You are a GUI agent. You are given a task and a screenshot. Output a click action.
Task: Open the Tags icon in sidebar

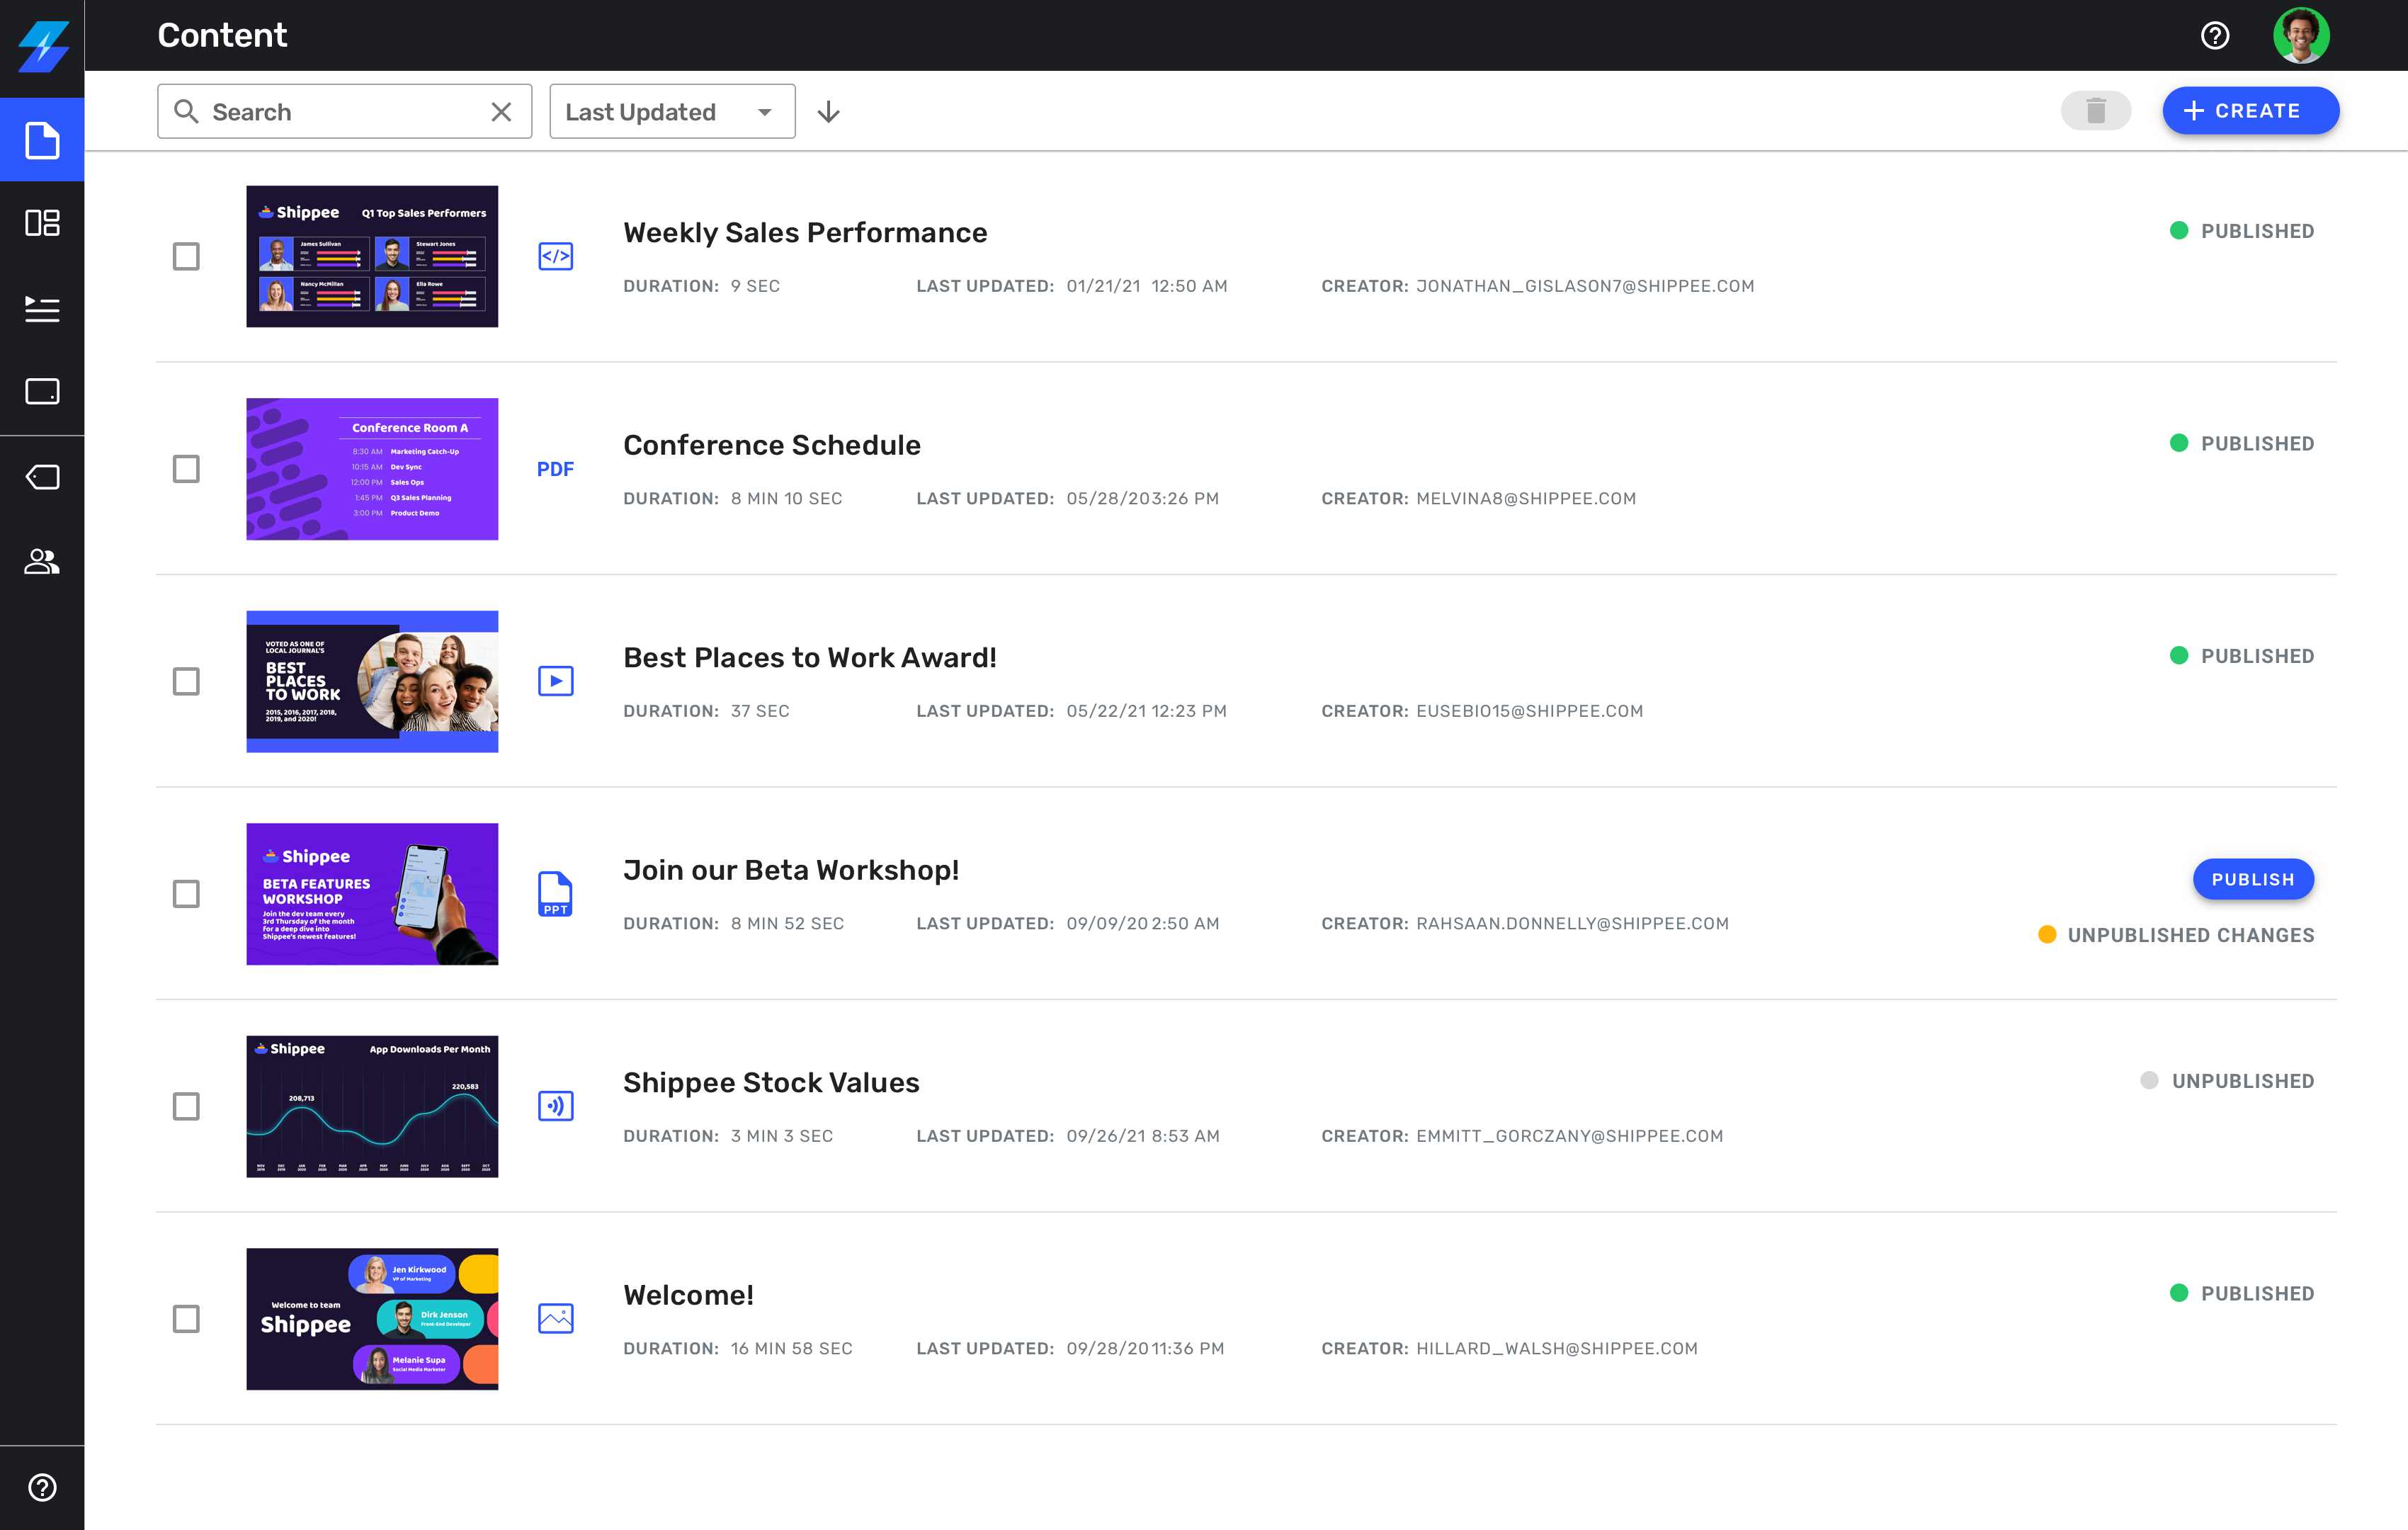point(42,477)
